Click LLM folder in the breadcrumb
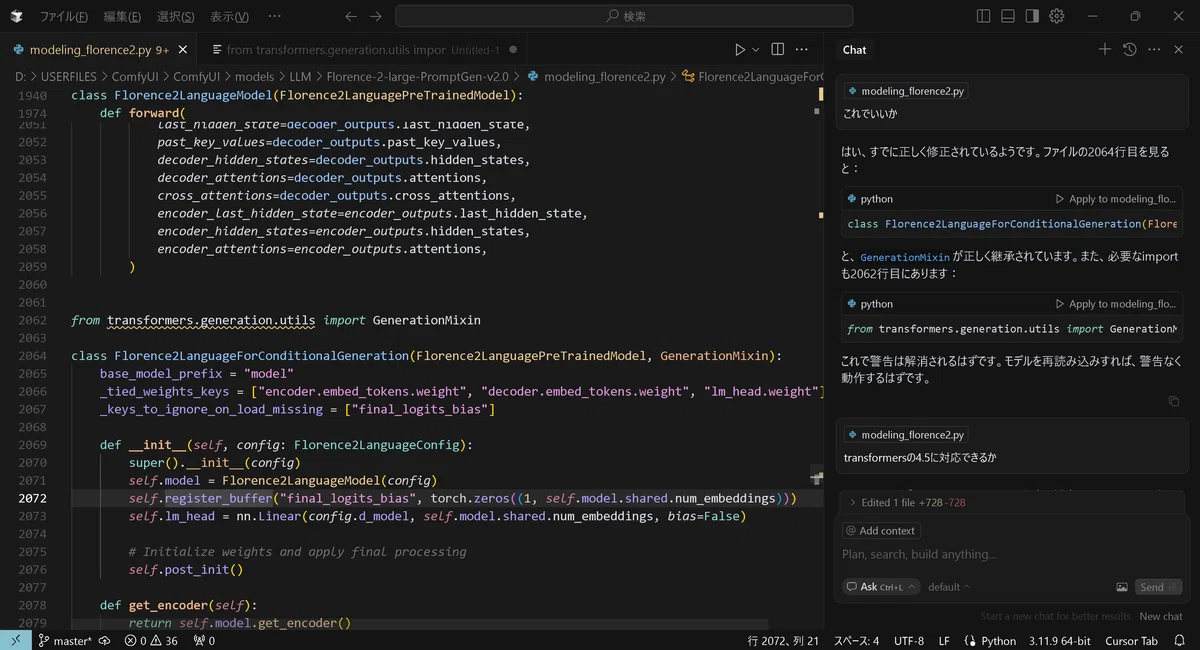Screen dimensions: 1200x650 301,76
